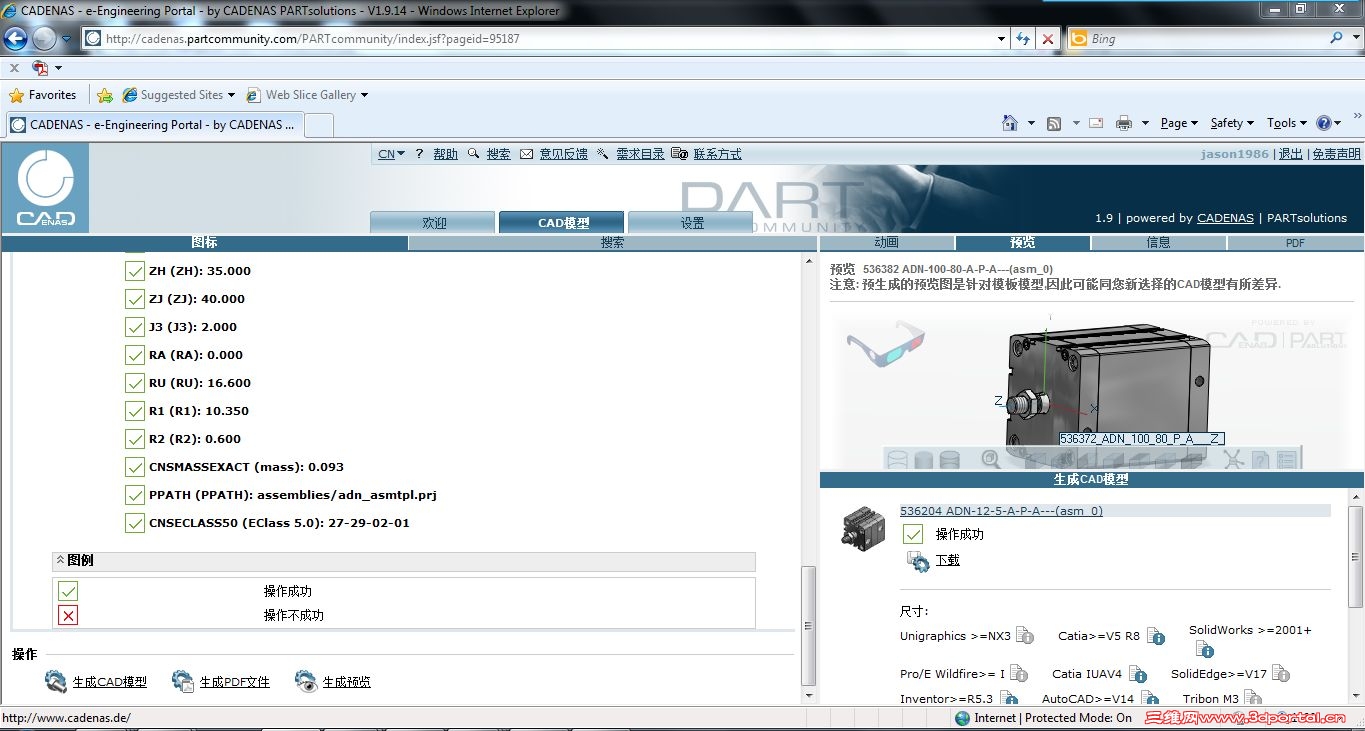Click info icon next to Catia IUAV4

[1138, 675]
